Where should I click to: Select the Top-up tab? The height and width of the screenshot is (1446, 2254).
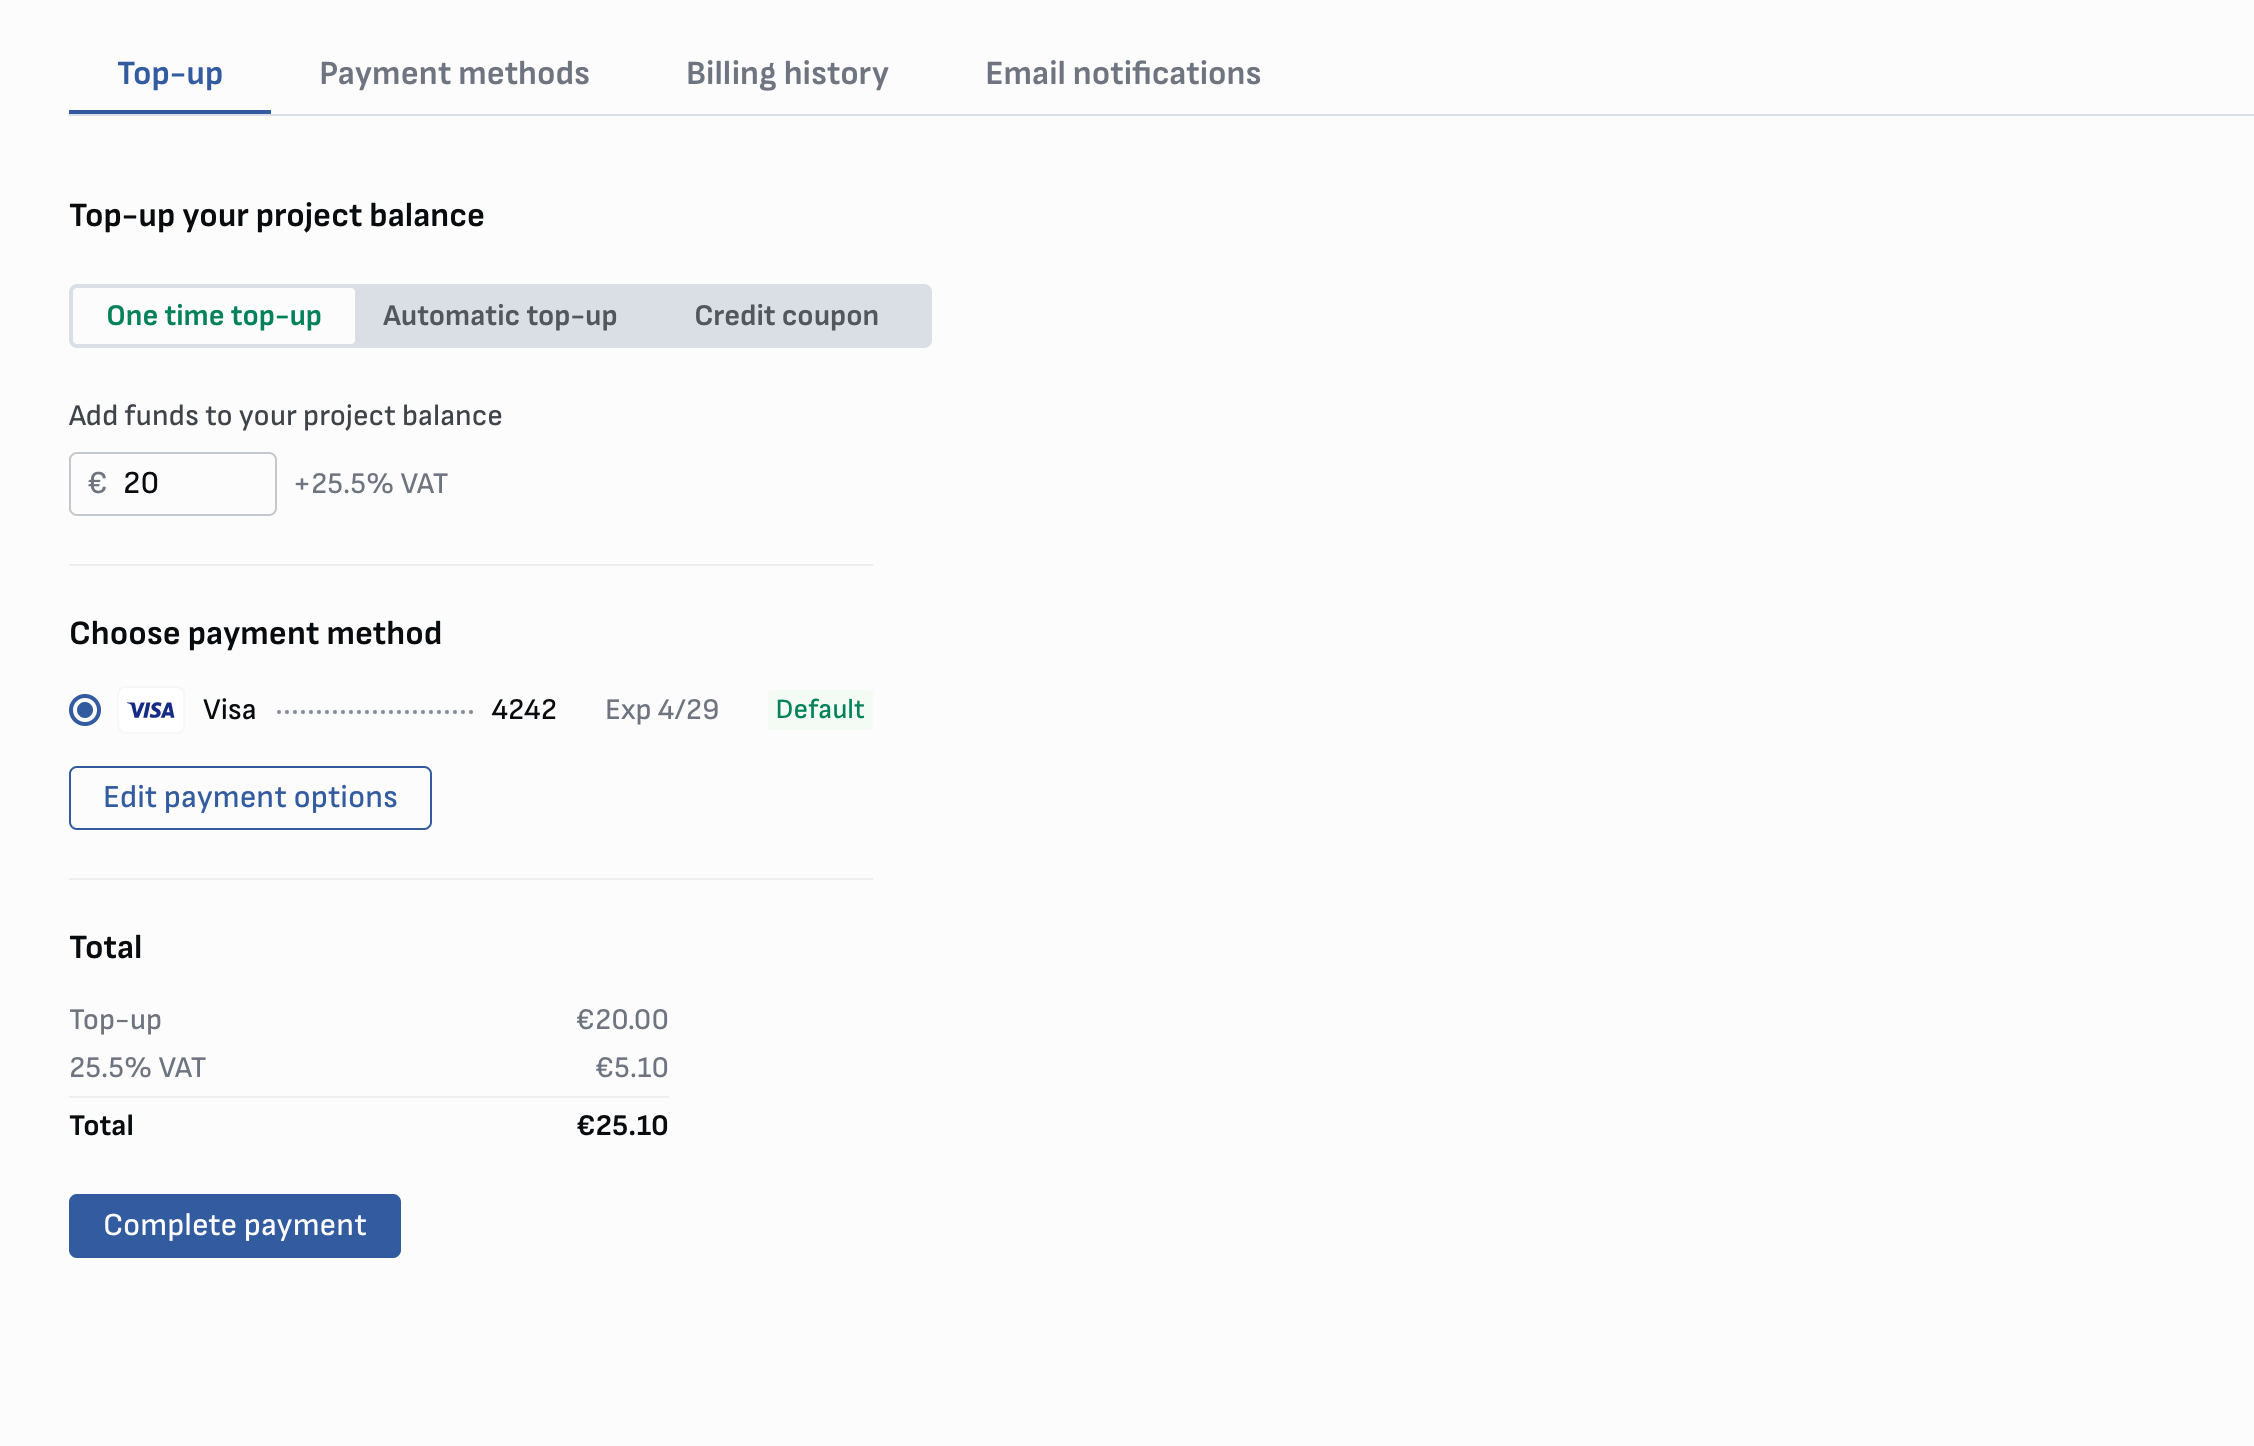coord(170,73)
